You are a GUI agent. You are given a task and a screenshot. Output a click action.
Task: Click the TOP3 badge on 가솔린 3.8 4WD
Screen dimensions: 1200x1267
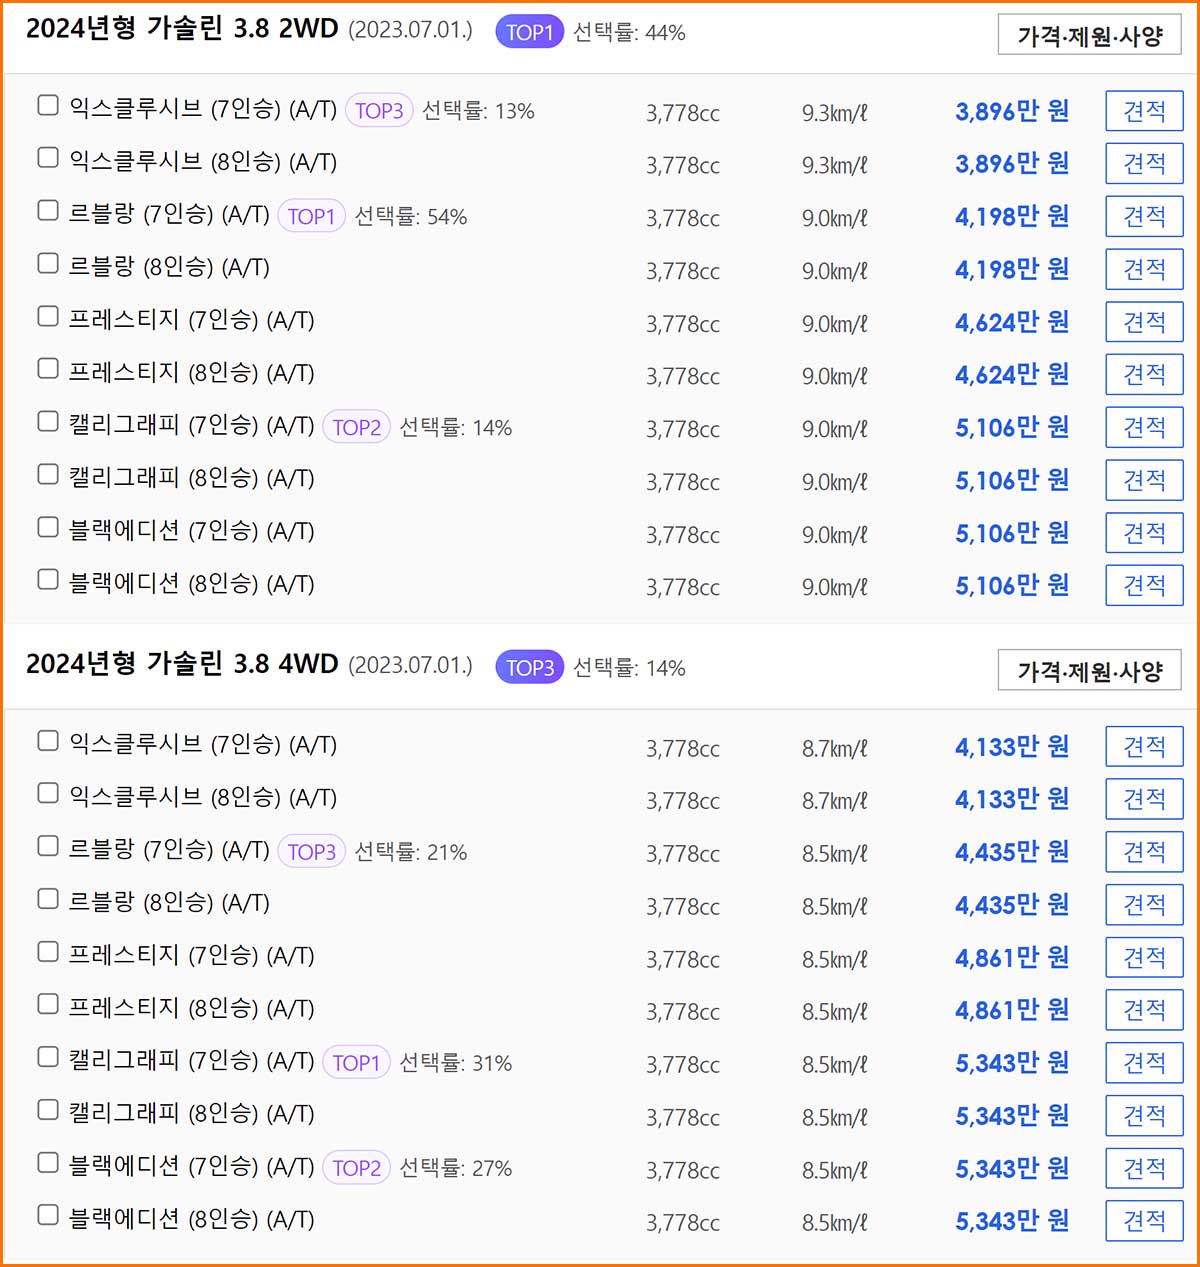529,668
